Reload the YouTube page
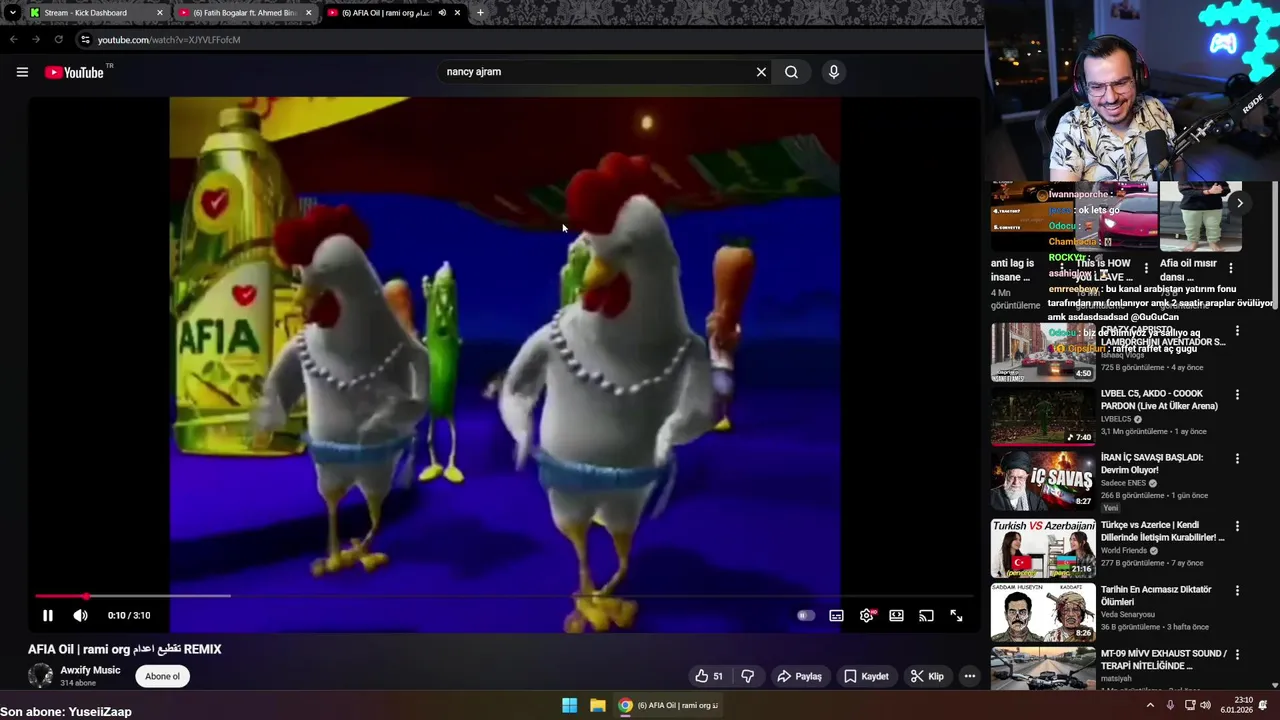The height and width of the screenshot is (720, 1280). 58,40
